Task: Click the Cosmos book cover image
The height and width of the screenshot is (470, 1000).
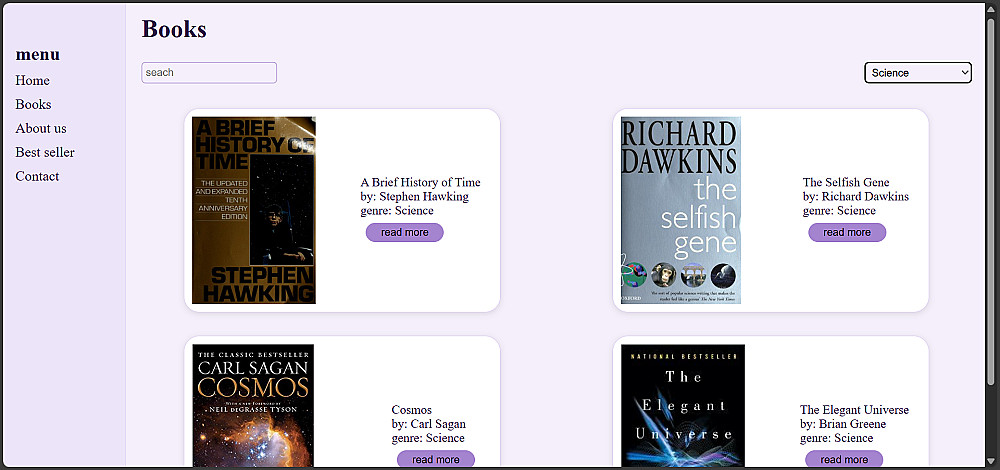Action: click(253, 406)
